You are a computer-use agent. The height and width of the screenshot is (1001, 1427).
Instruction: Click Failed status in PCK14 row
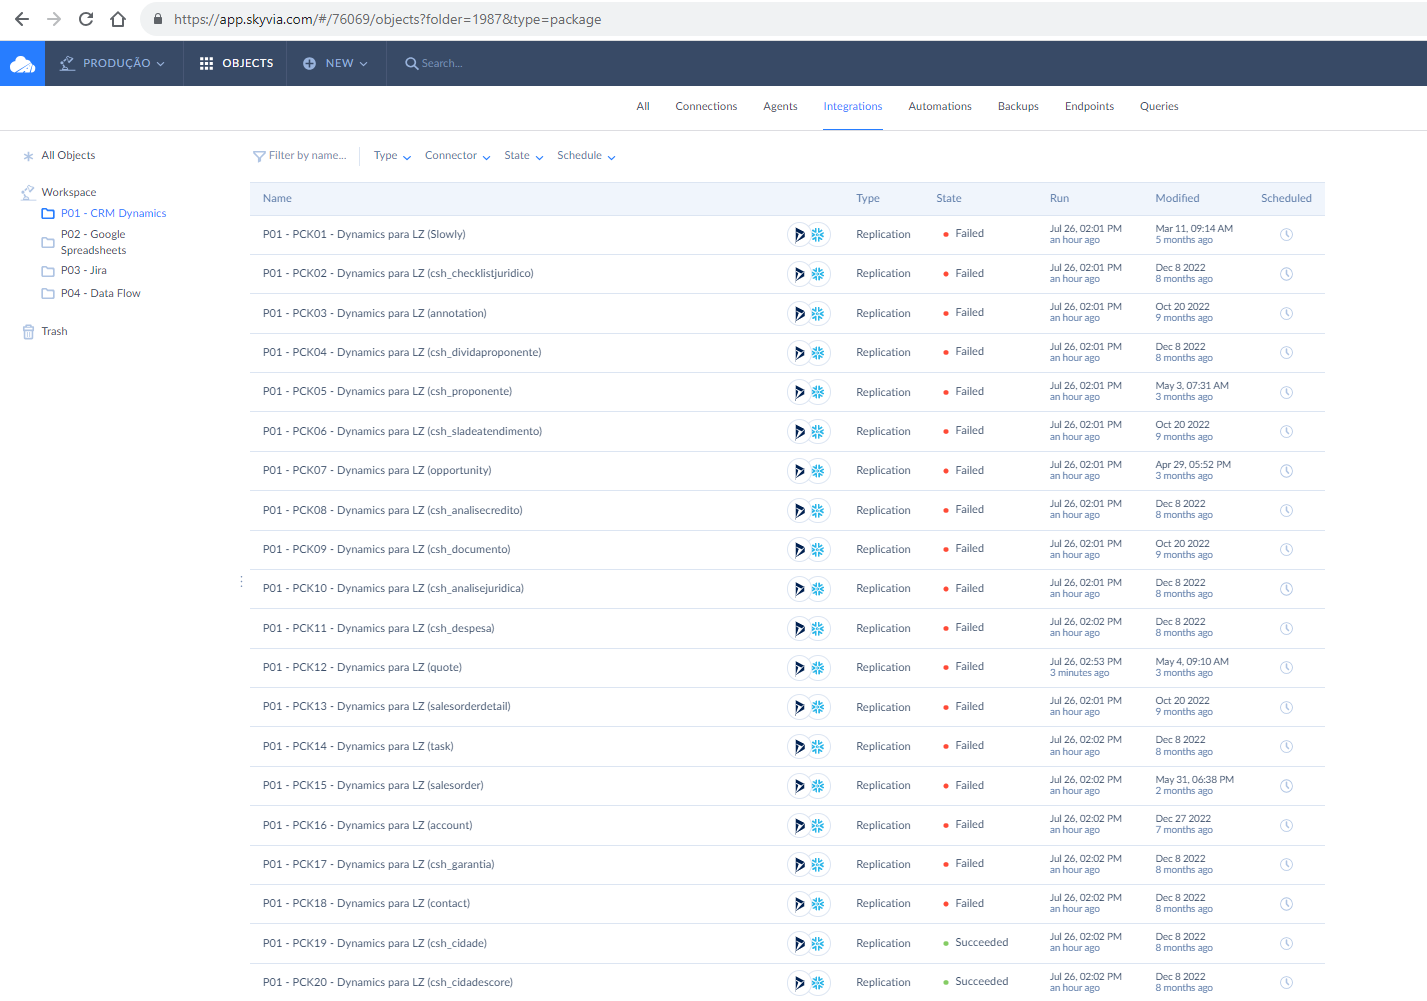(969, 746)
